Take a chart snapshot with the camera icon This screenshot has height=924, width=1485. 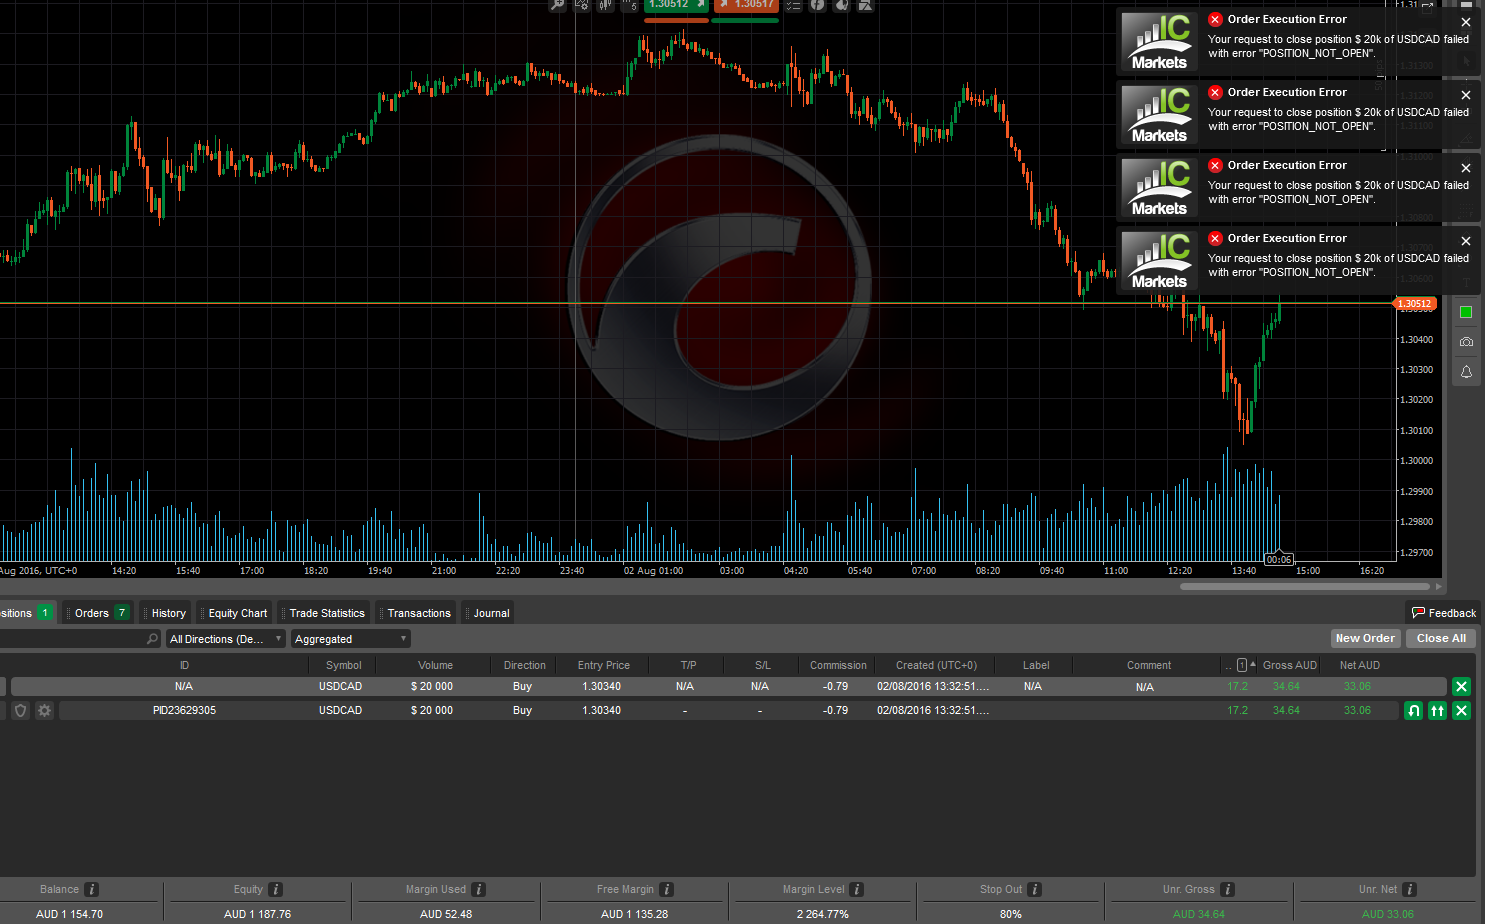point(1466,342)
